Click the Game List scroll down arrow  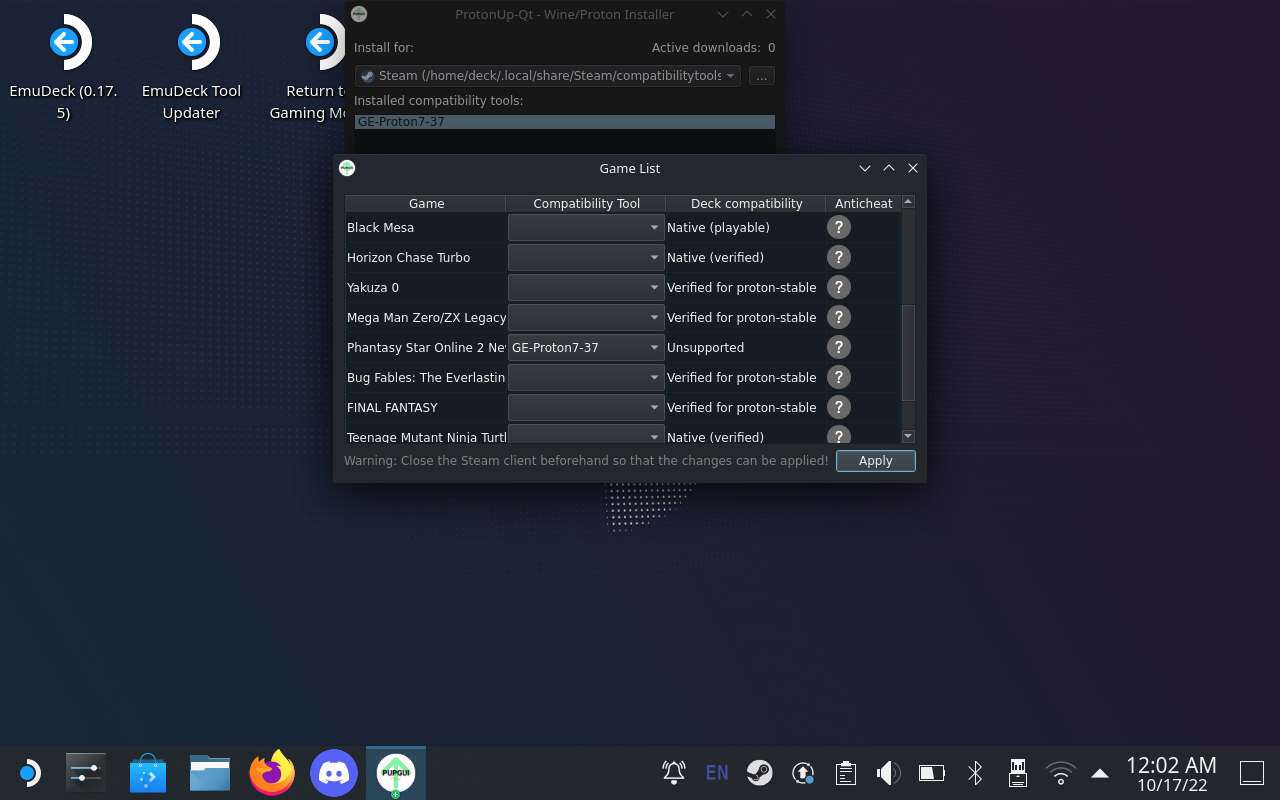pyautogui.click(x=908, y=436)
